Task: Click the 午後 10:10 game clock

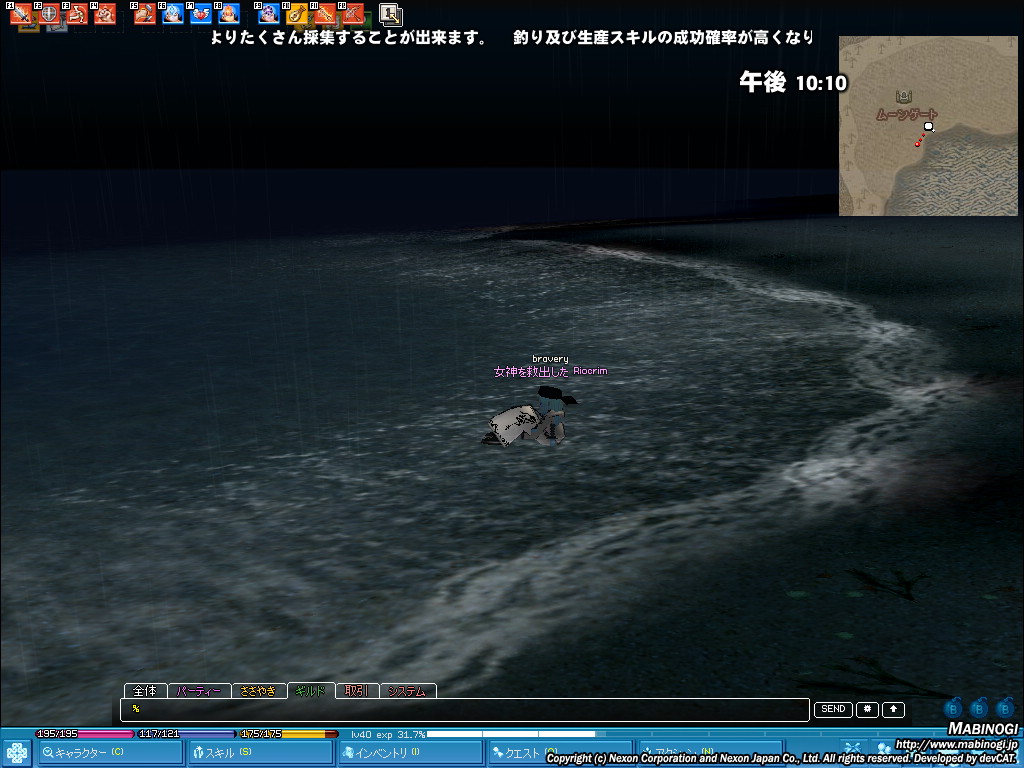Action: (793, 82)
